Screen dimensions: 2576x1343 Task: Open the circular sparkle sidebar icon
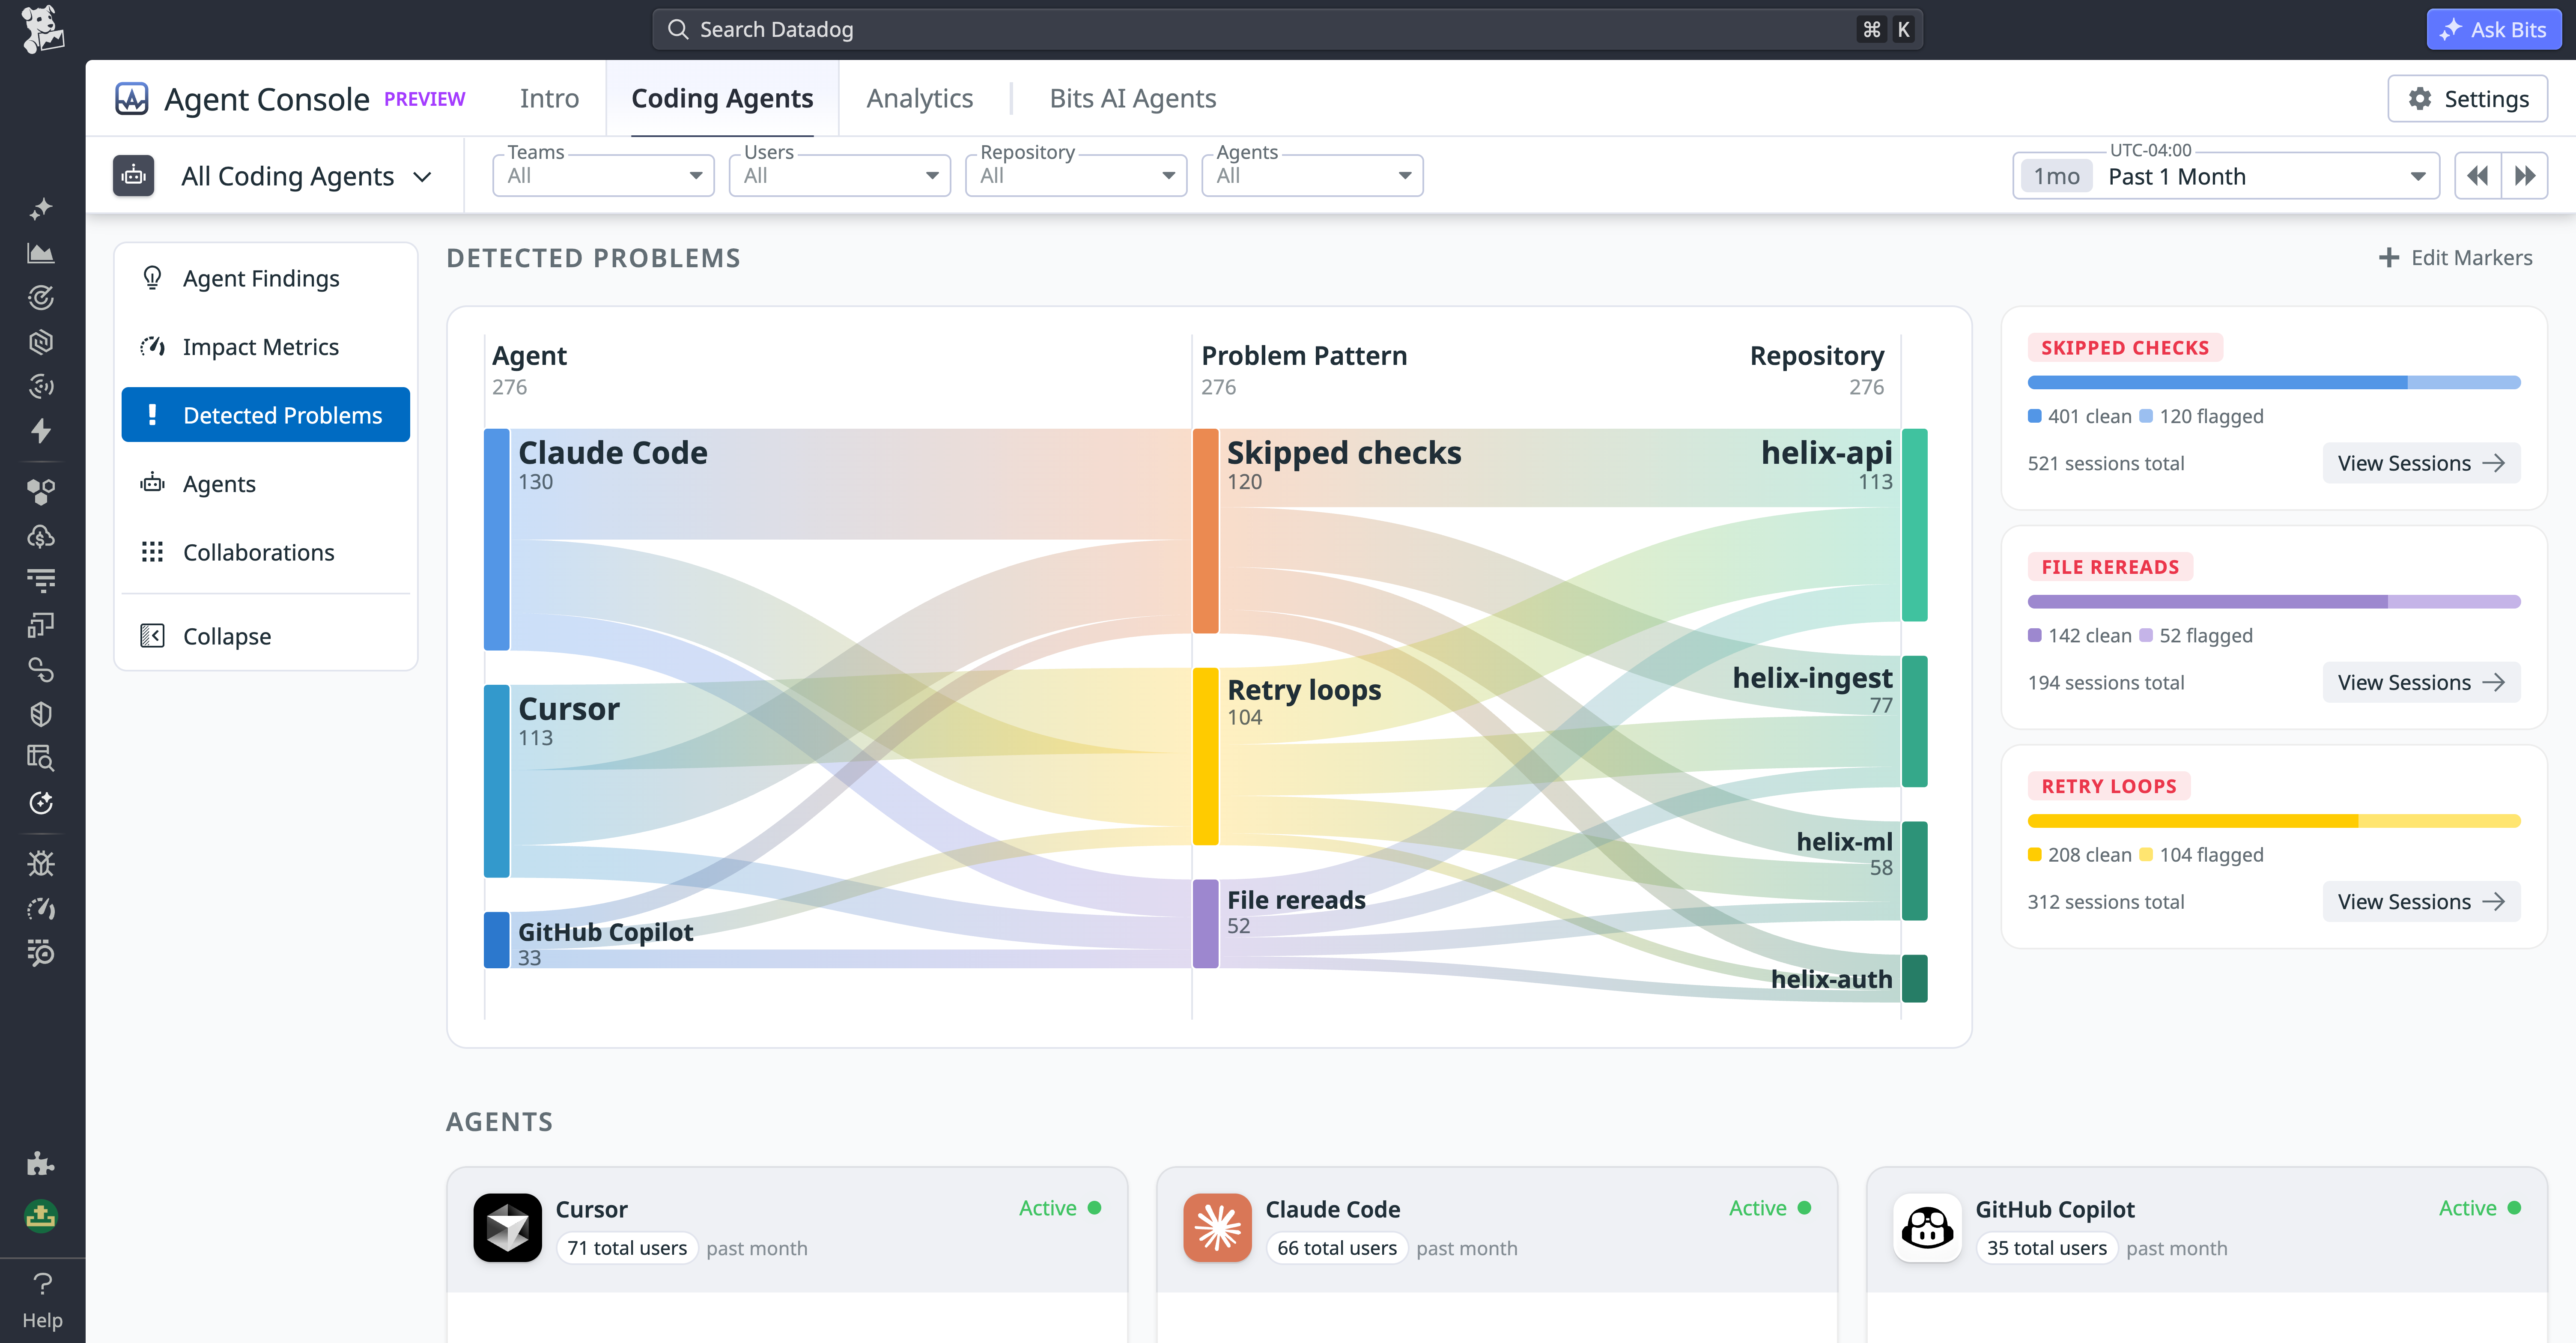(x=41, y=803)
